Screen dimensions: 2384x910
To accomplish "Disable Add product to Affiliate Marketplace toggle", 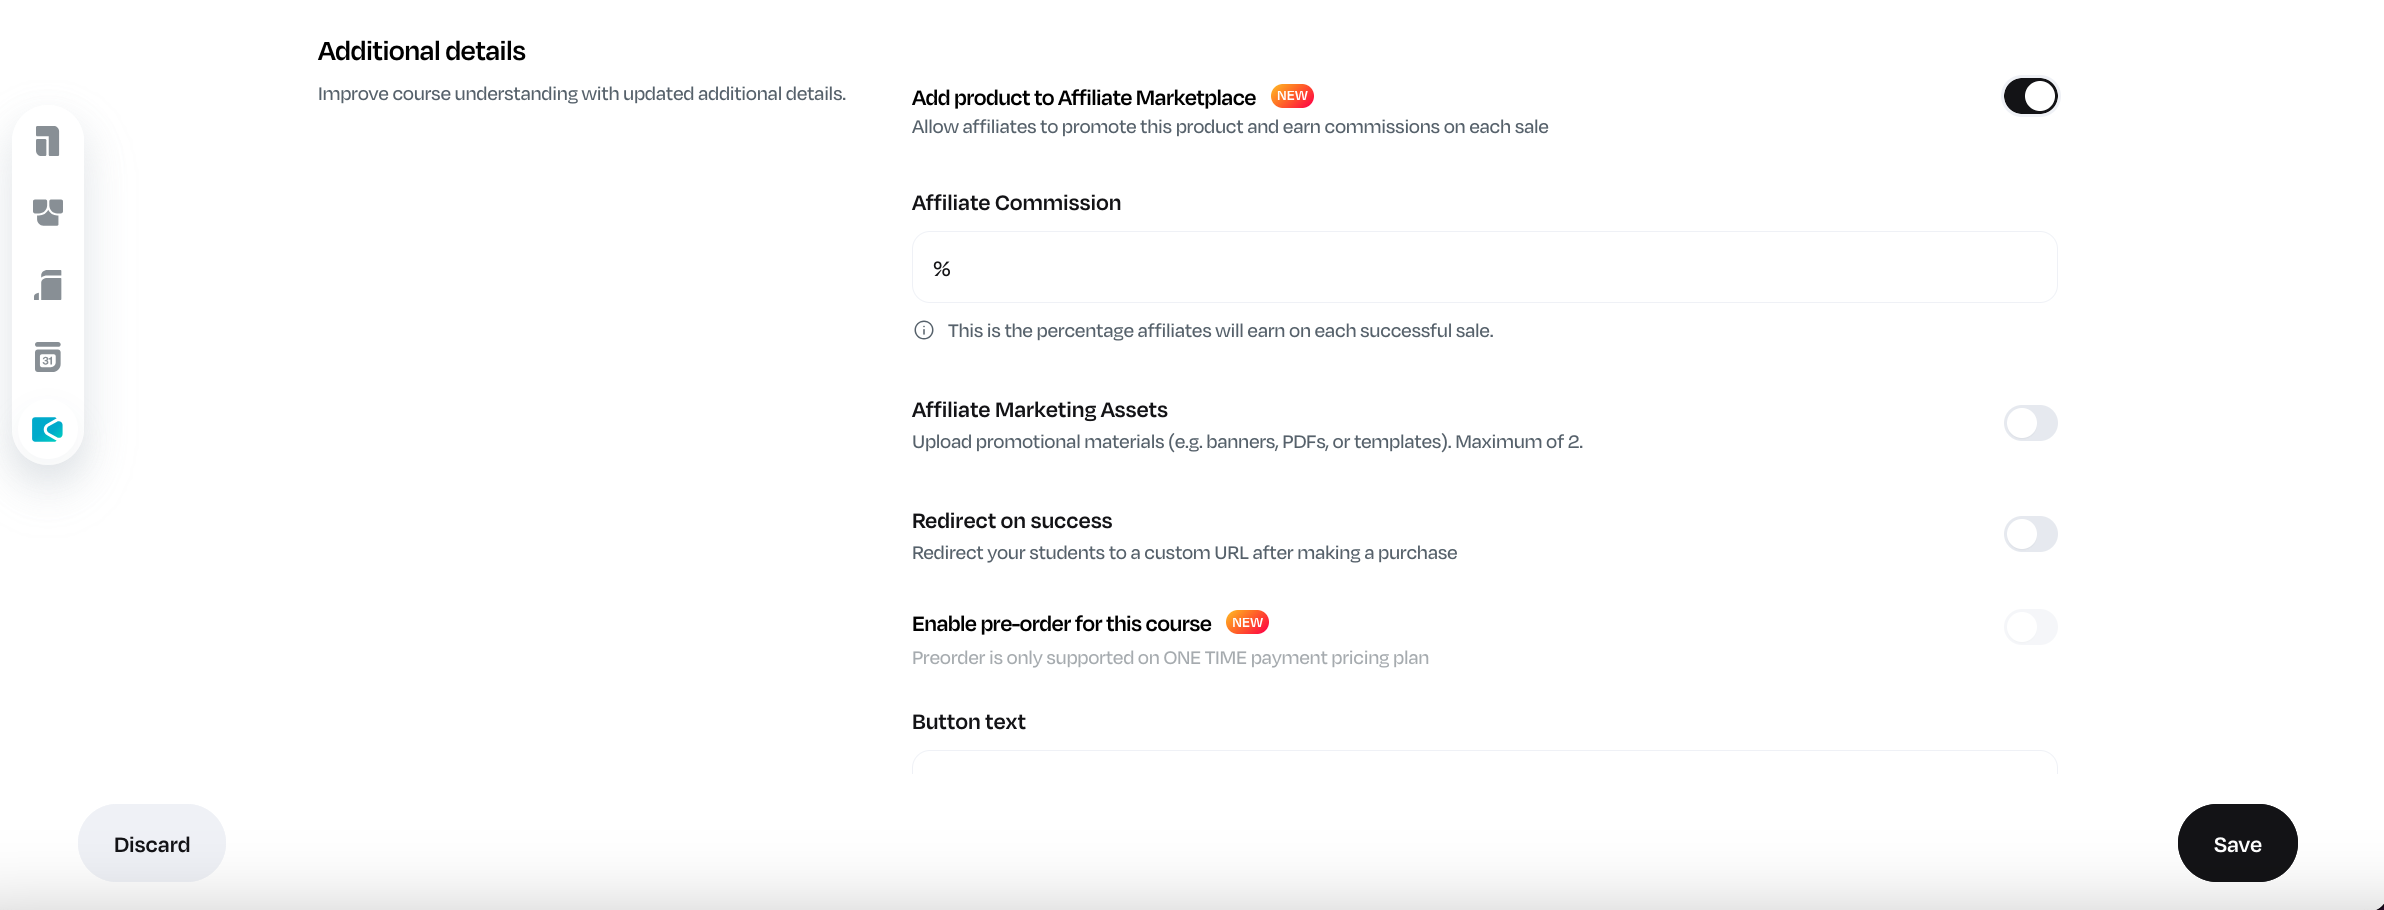I will 2030,96.
